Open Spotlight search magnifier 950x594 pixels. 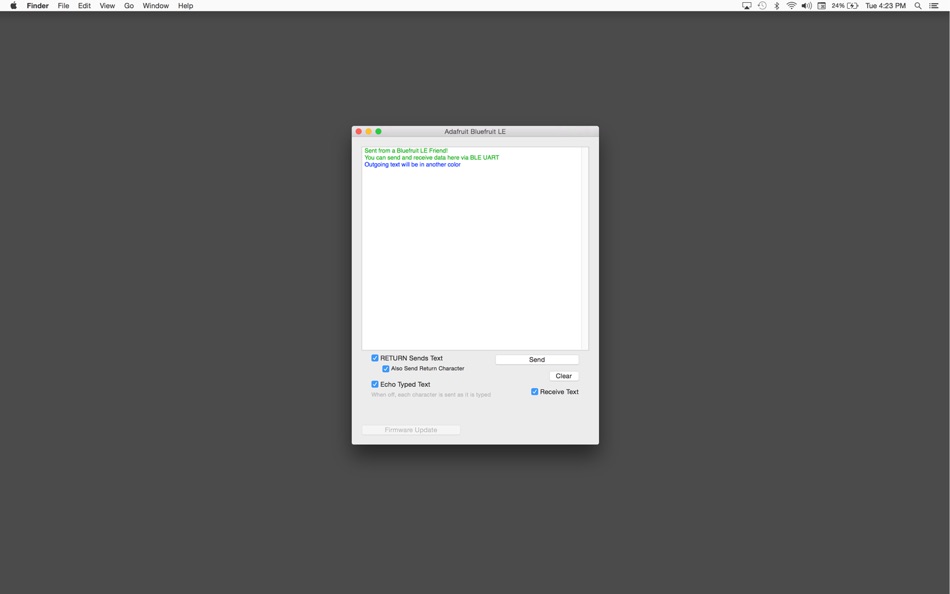pyautogui.click(x=918, y=5)
